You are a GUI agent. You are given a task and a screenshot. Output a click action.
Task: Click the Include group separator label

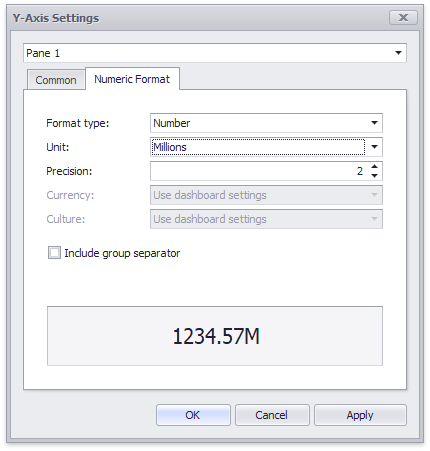coord(122,253)
